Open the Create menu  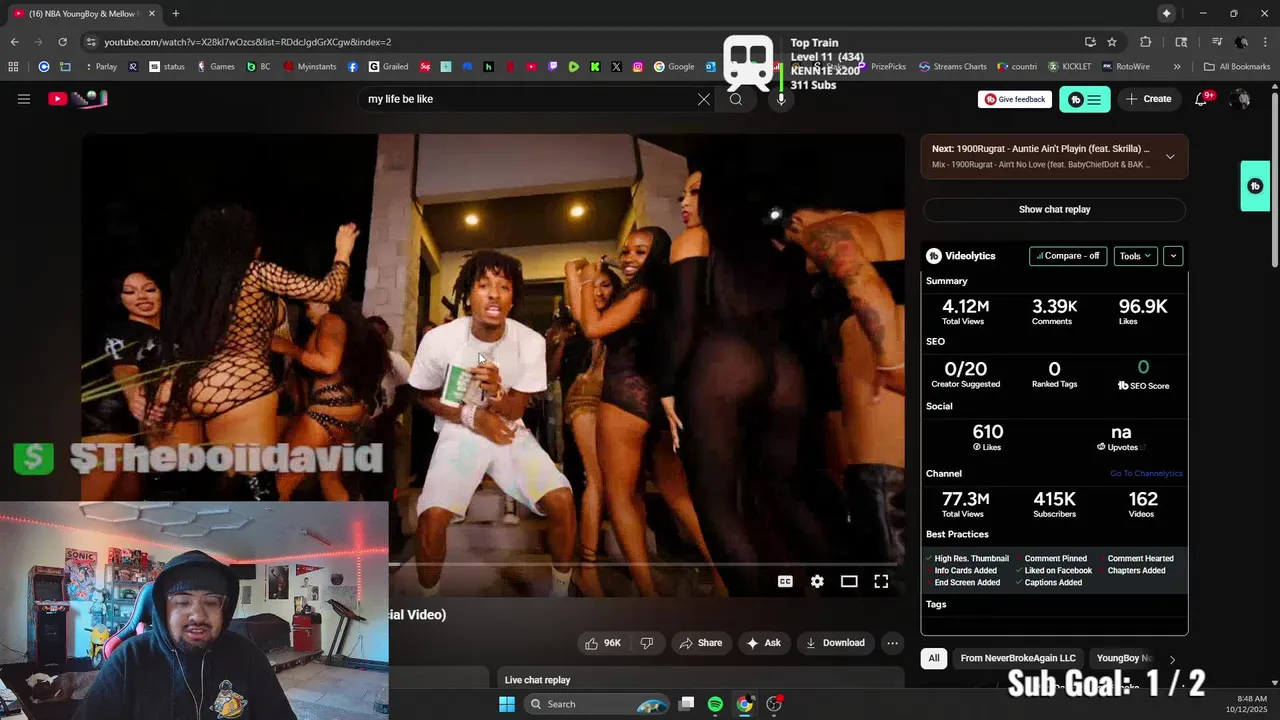1148,99
